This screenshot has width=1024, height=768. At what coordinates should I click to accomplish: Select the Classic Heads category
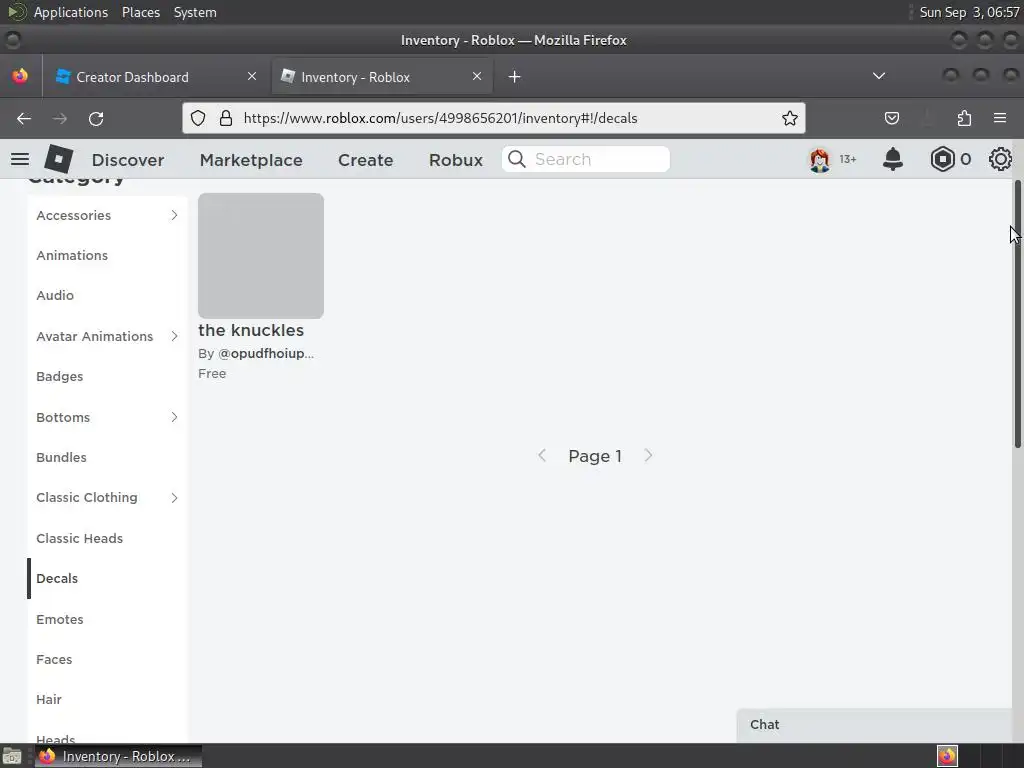[x=80, y=538]
